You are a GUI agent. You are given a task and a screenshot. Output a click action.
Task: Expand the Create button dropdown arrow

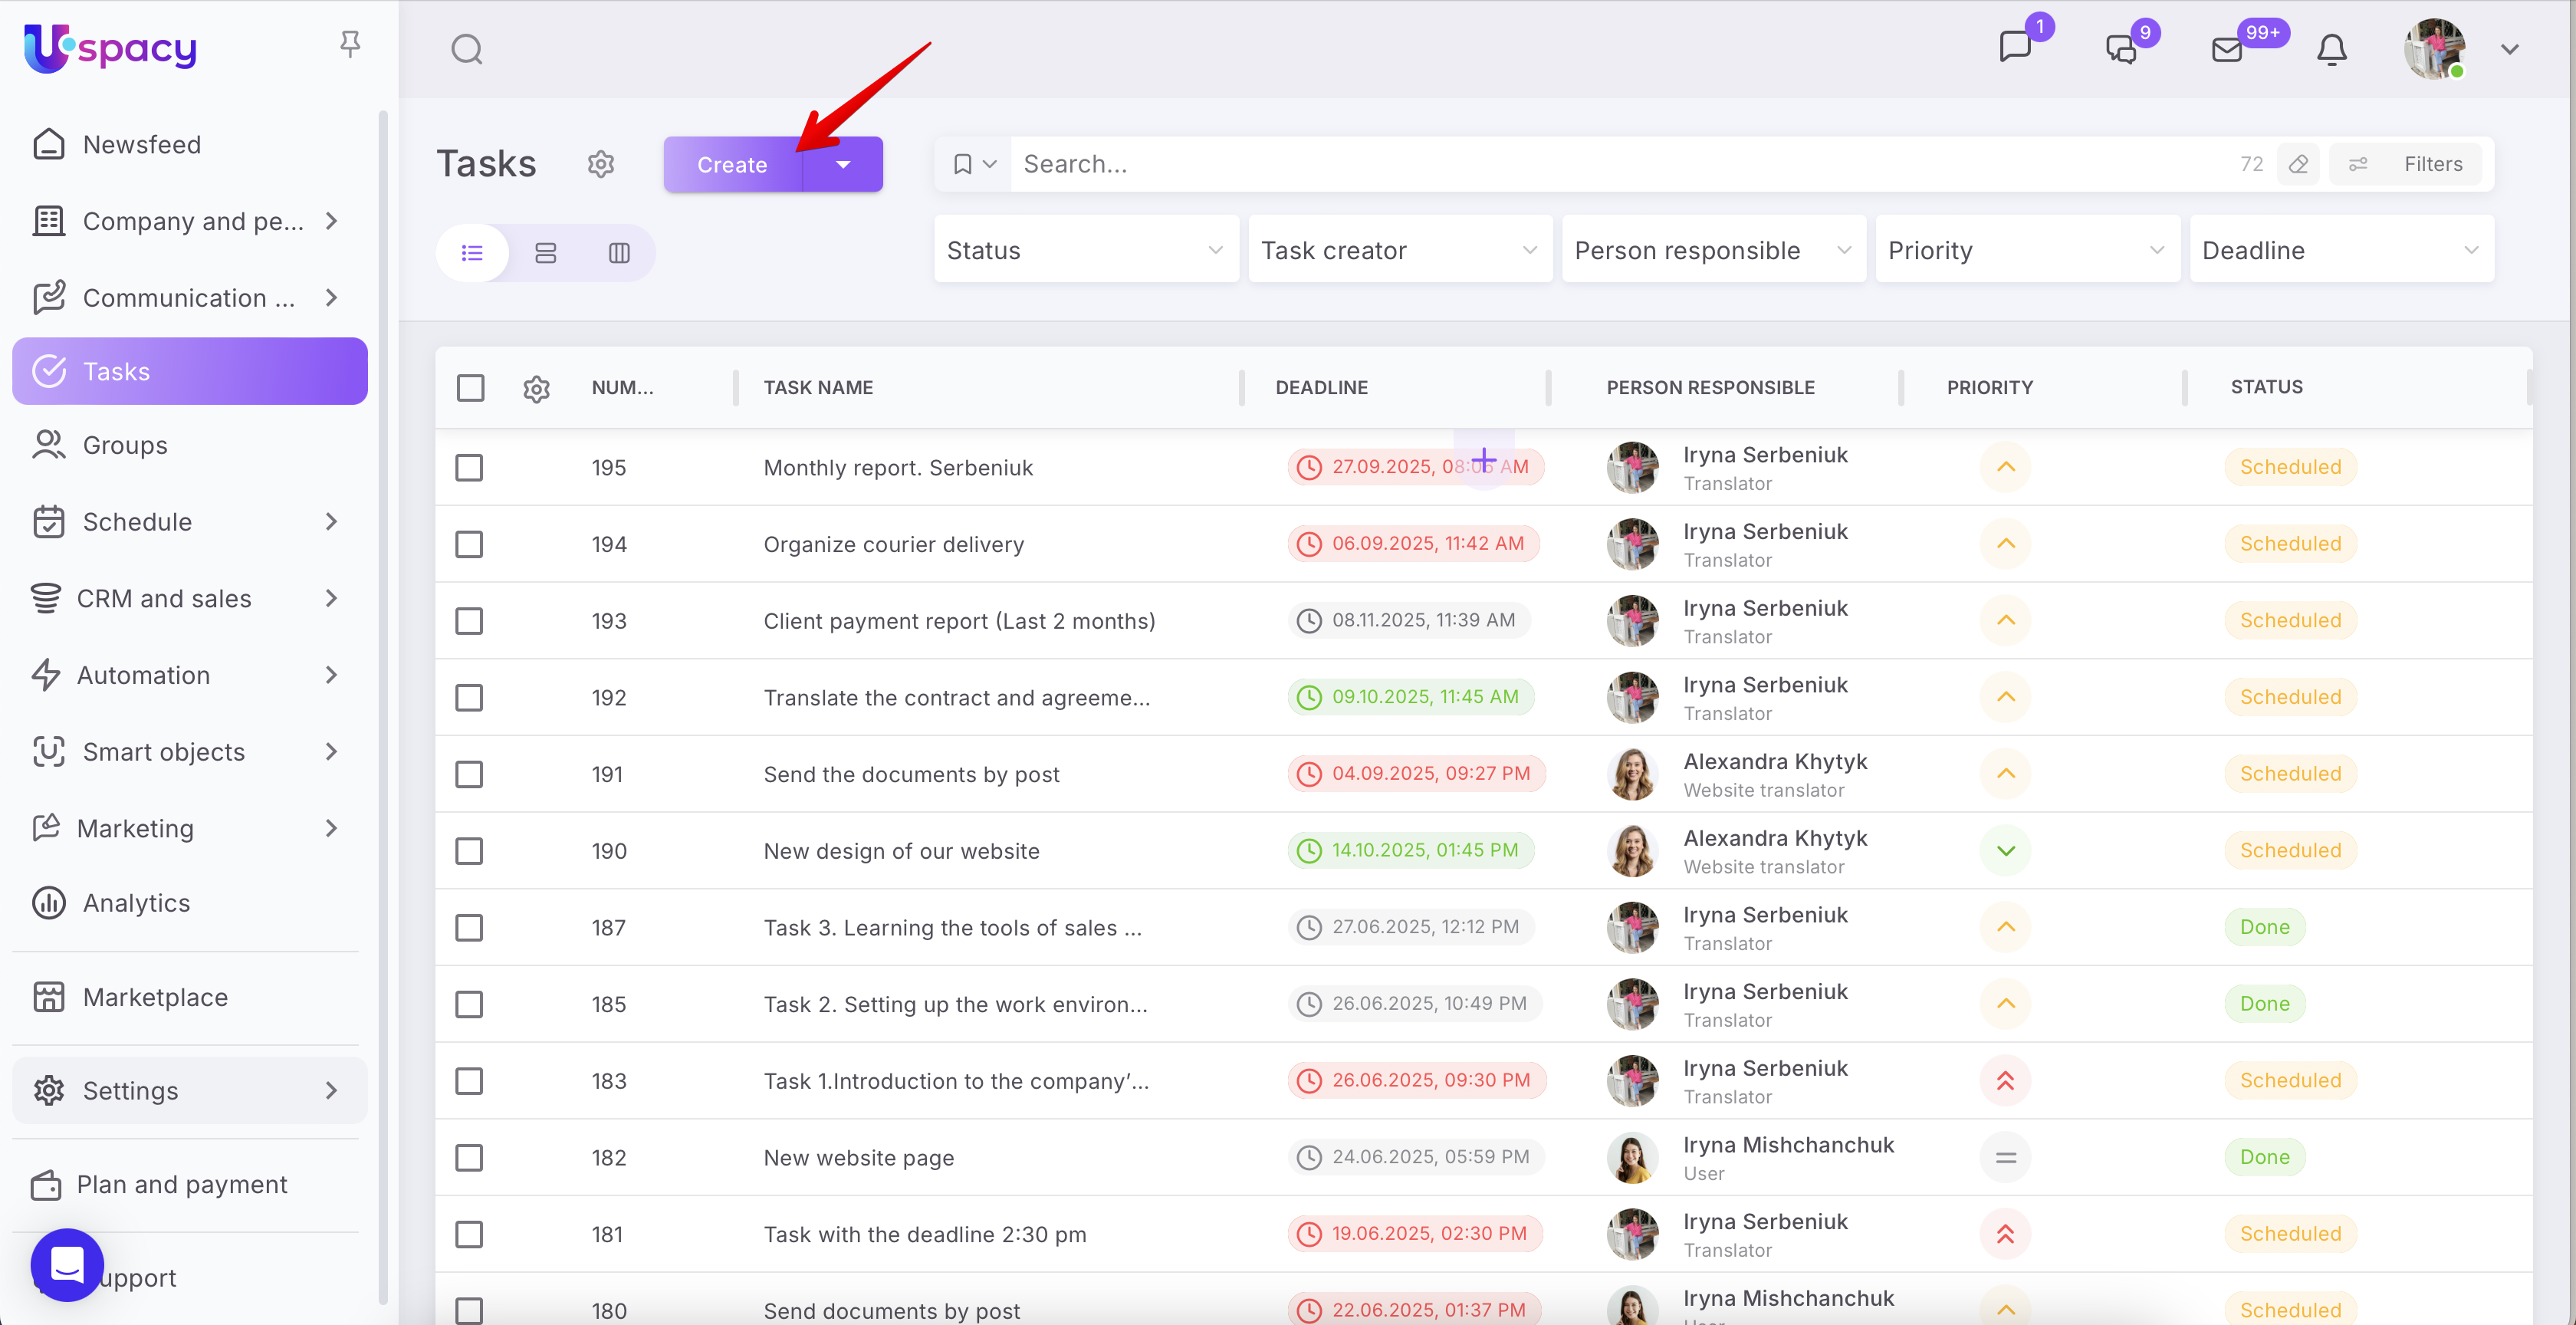(x=843, y=164)
